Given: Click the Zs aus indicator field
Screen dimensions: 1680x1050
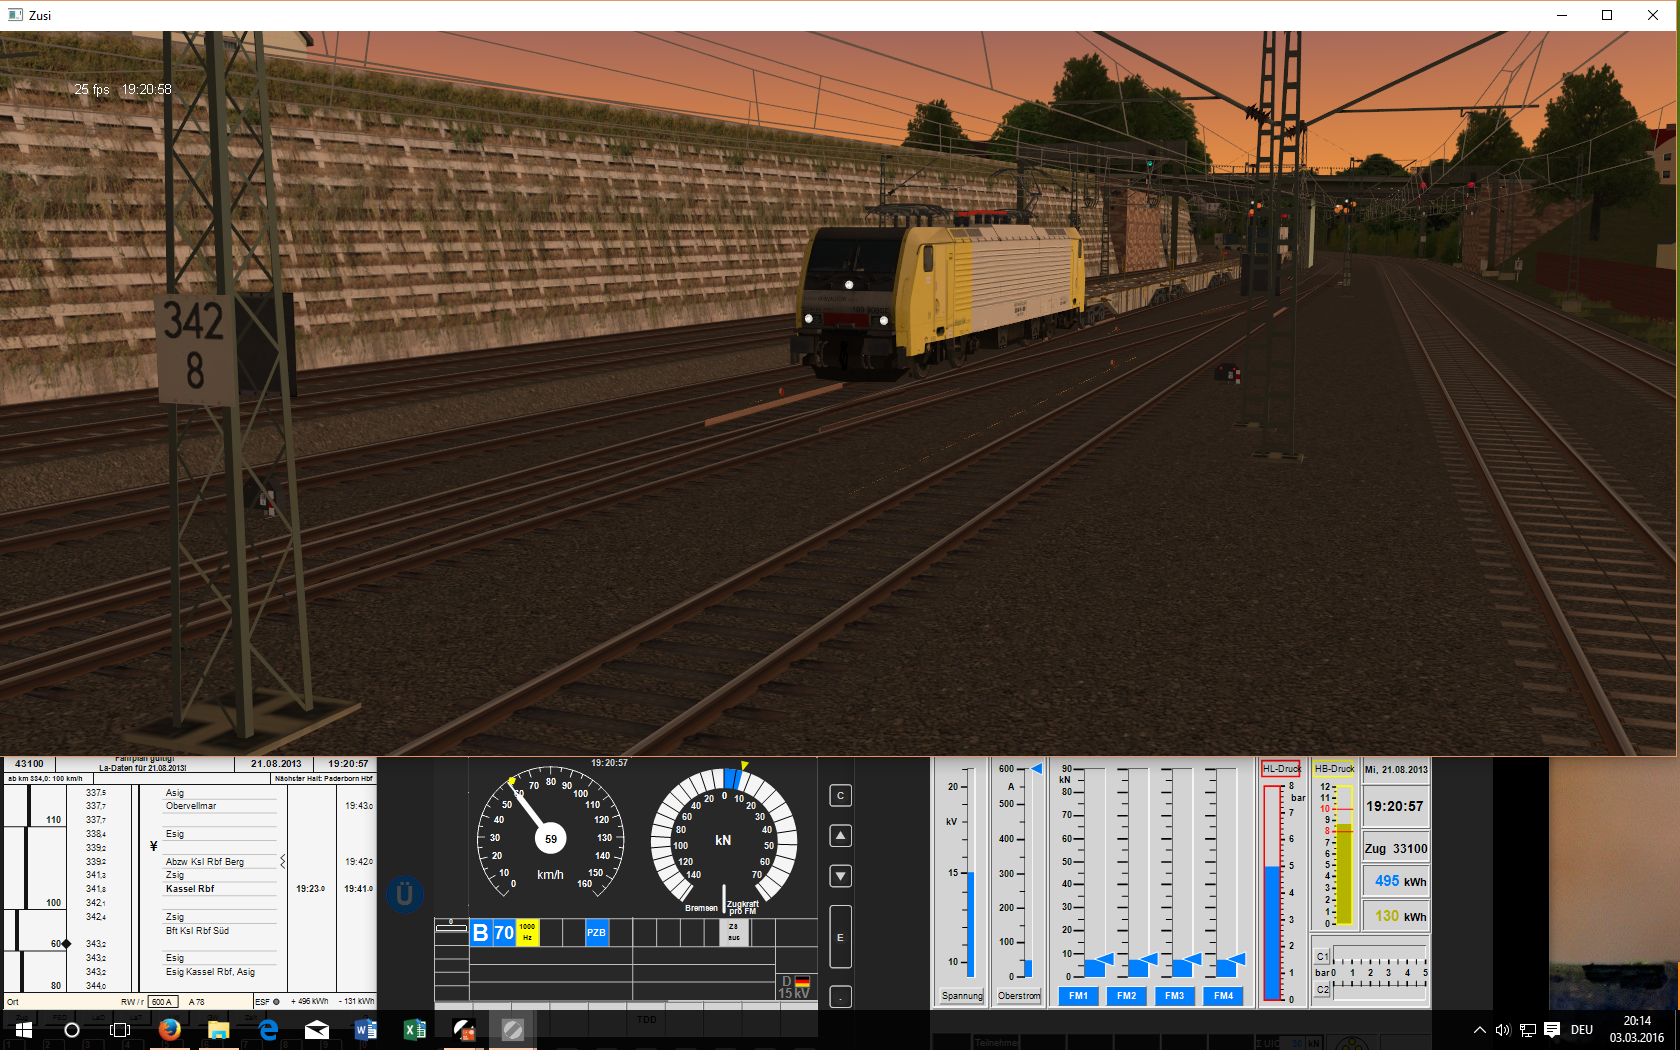Looking at the screenshot, I should coord(734,933).
